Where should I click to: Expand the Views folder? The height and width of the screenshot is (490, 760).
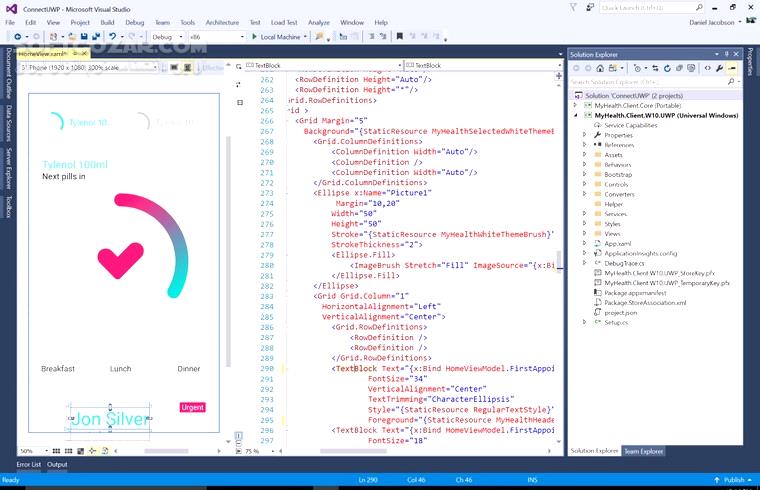(x=585, y=233)
